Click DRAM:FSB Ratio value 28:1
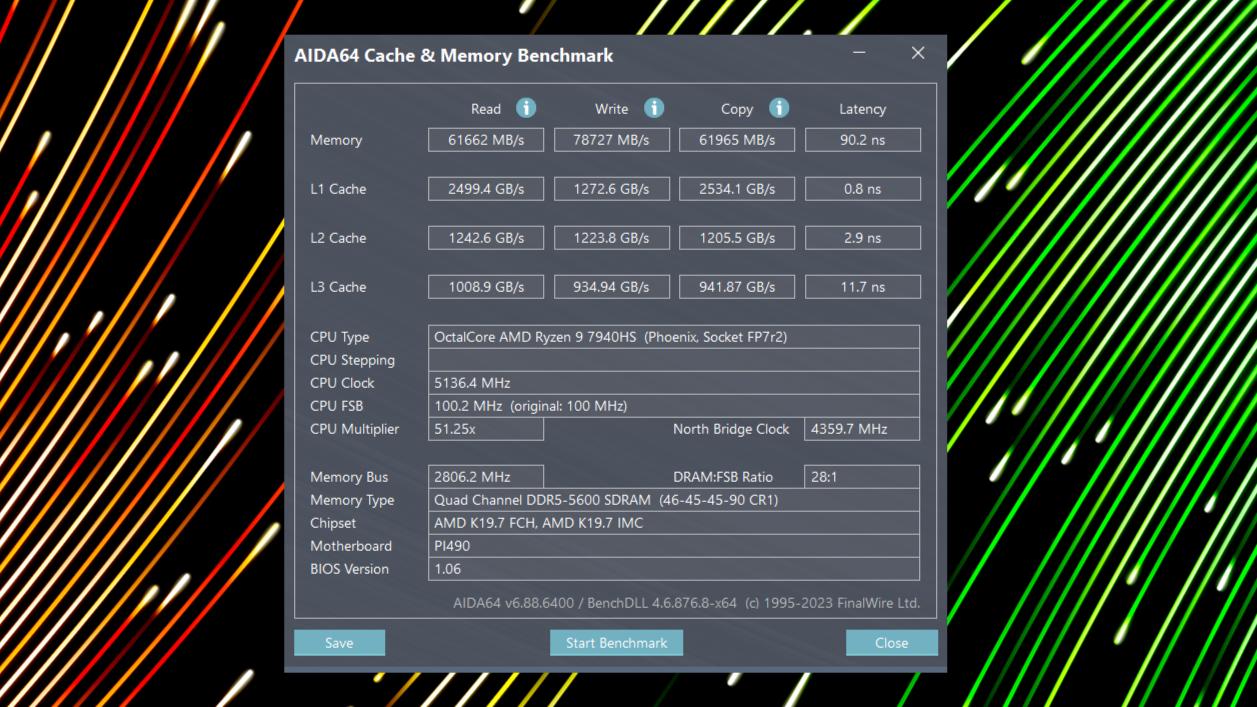Image resolution: width=1257 pixels, height=707 pixels. [863, 477]
